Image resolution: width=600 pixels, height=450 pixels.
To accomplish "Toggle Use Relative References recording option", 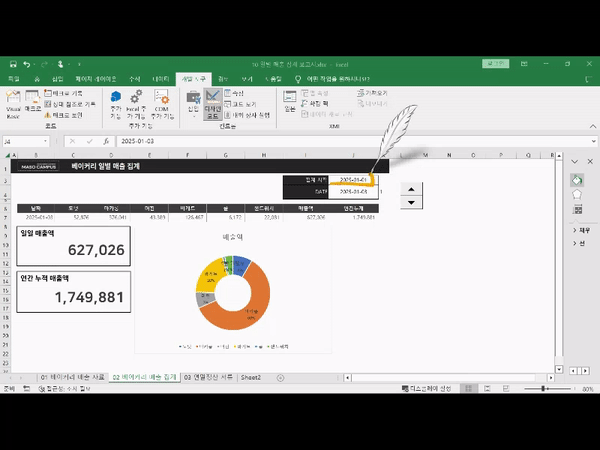I will tap(74, 103).
